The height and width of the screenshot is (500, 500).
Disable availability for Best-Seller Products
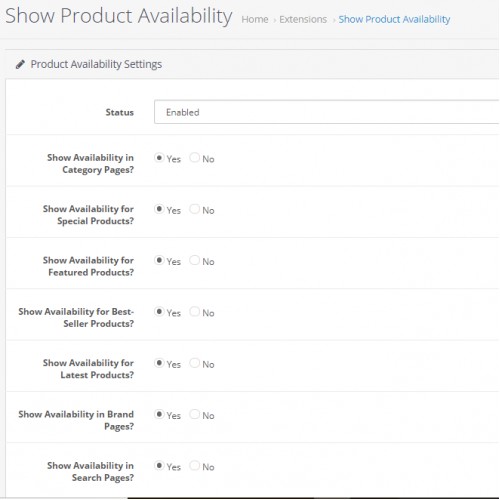[x=194, y=312]
